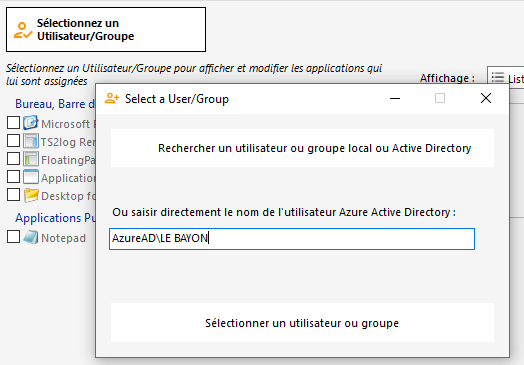Tick the Notepad checkbox
524x365 pixels.
click(x=13, y=237)
